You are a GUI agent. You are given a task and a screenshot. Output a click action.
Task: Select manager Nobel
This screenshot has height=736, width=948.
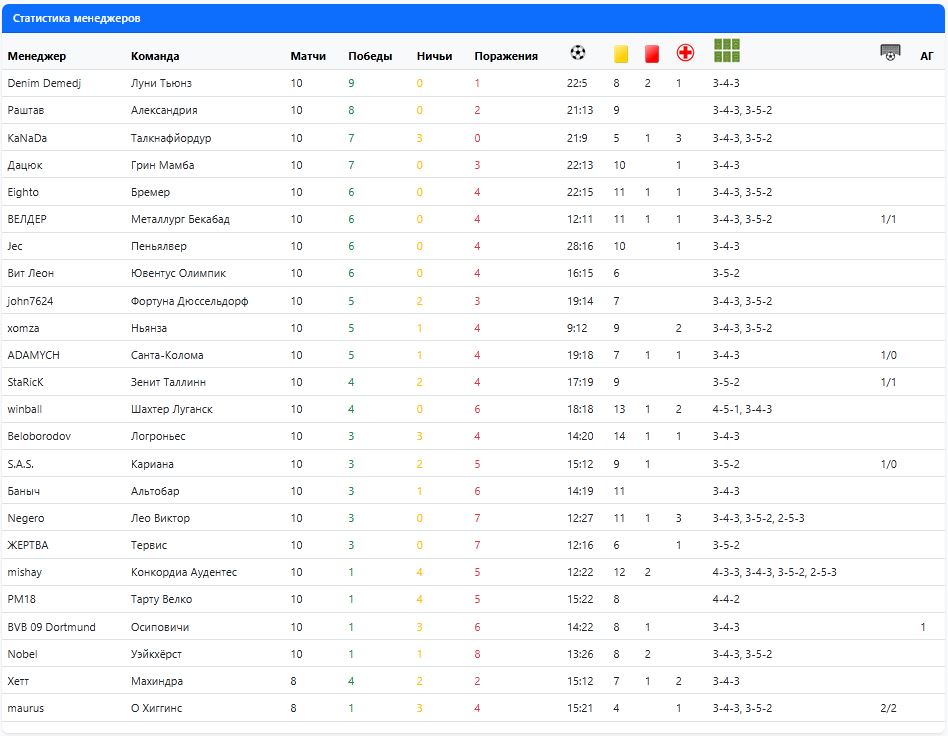point(22,654)
